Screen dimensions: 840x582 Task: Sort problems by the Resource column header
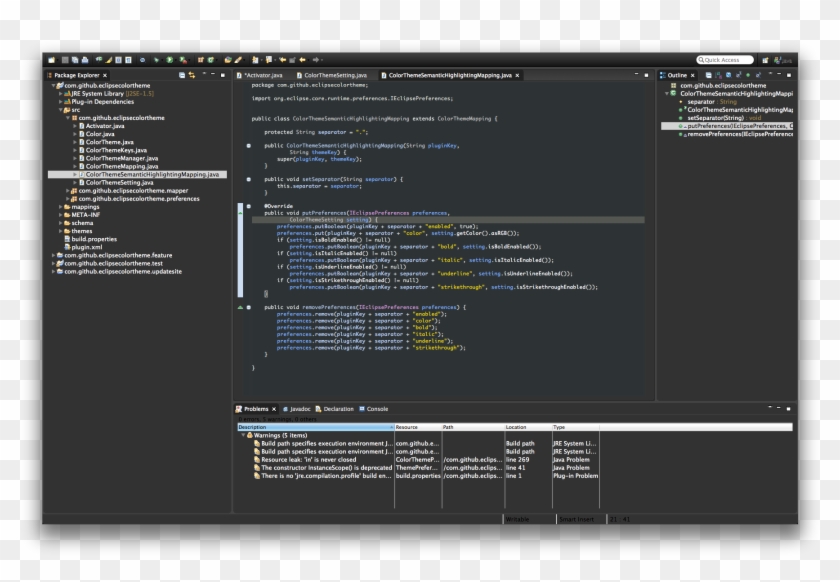point(416,427)
